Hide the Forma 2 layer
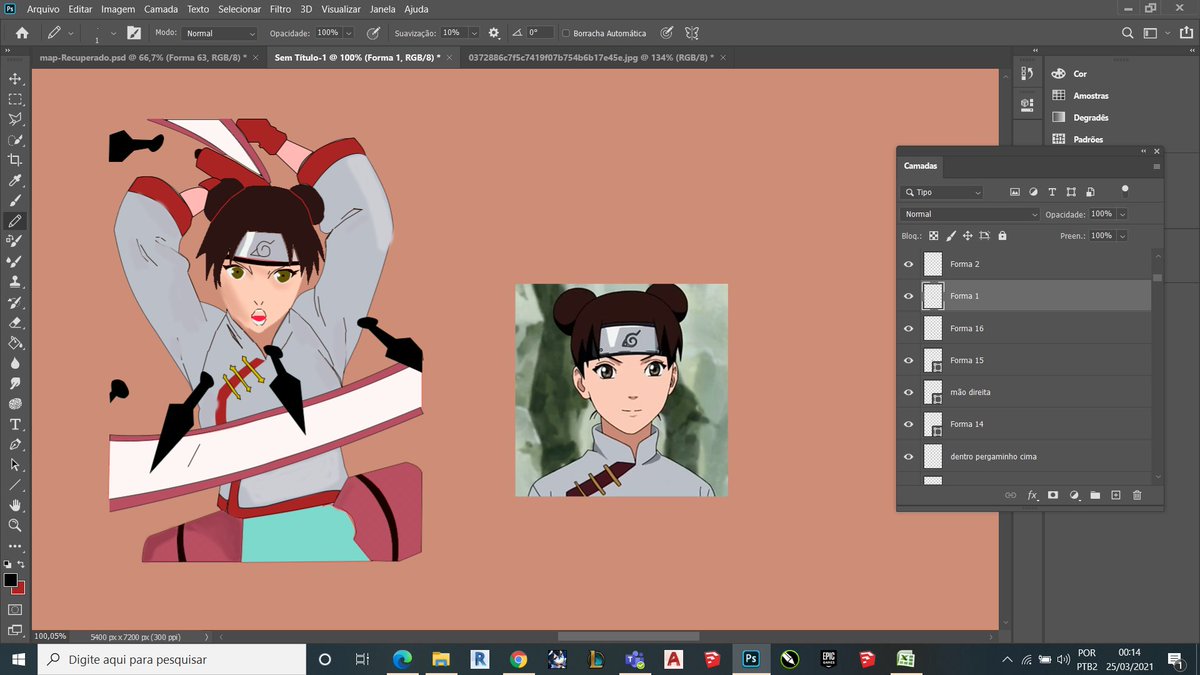Viewport: 1200px width, 675px height. pyautogui.click(x=909, y=264)
